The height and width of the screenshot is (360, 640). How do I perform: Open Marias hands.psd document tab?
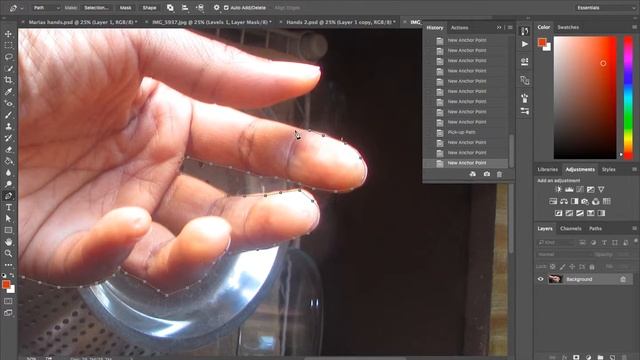[82, 22]
